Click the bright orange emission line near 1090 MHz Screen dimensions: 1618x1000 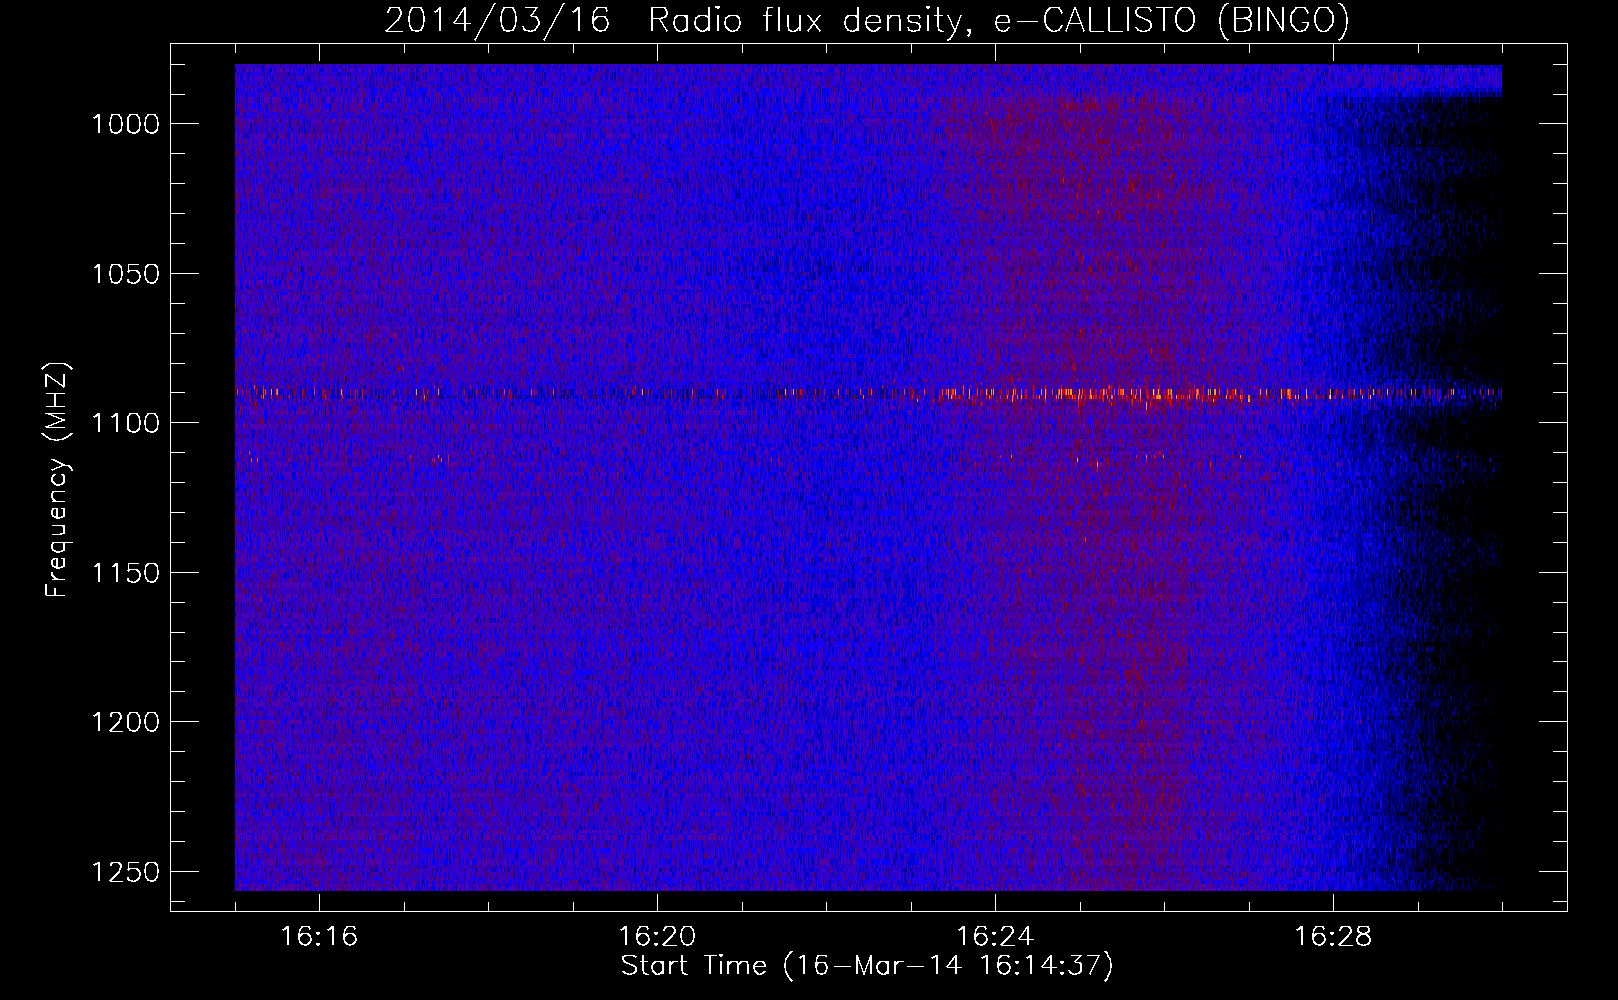(868, 394)
